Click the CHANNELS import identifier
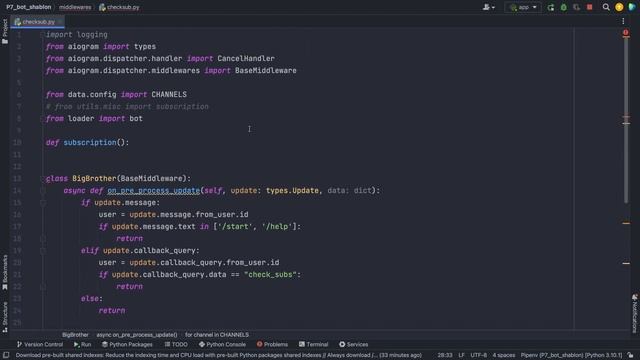 click(x=169, y=94)
